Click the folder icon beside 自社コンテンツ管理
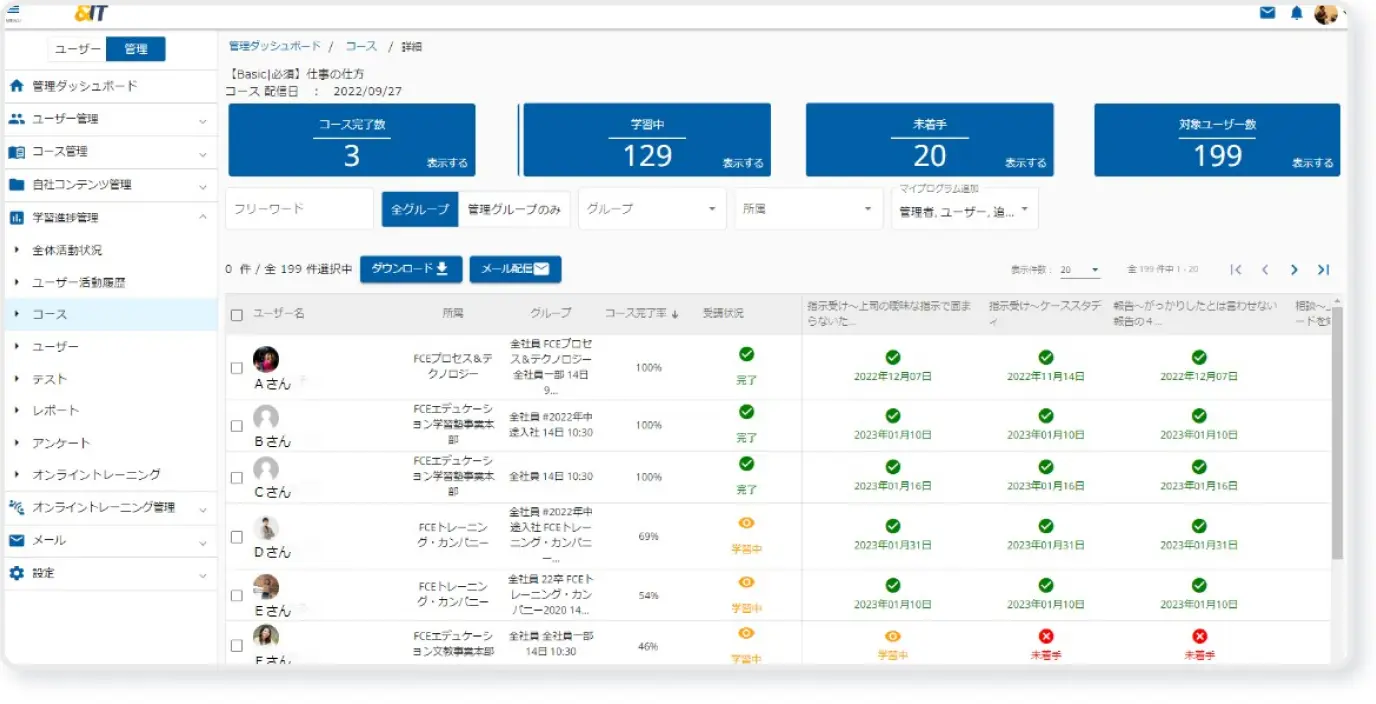This screenshot has width=1376, height=704. 16,185
